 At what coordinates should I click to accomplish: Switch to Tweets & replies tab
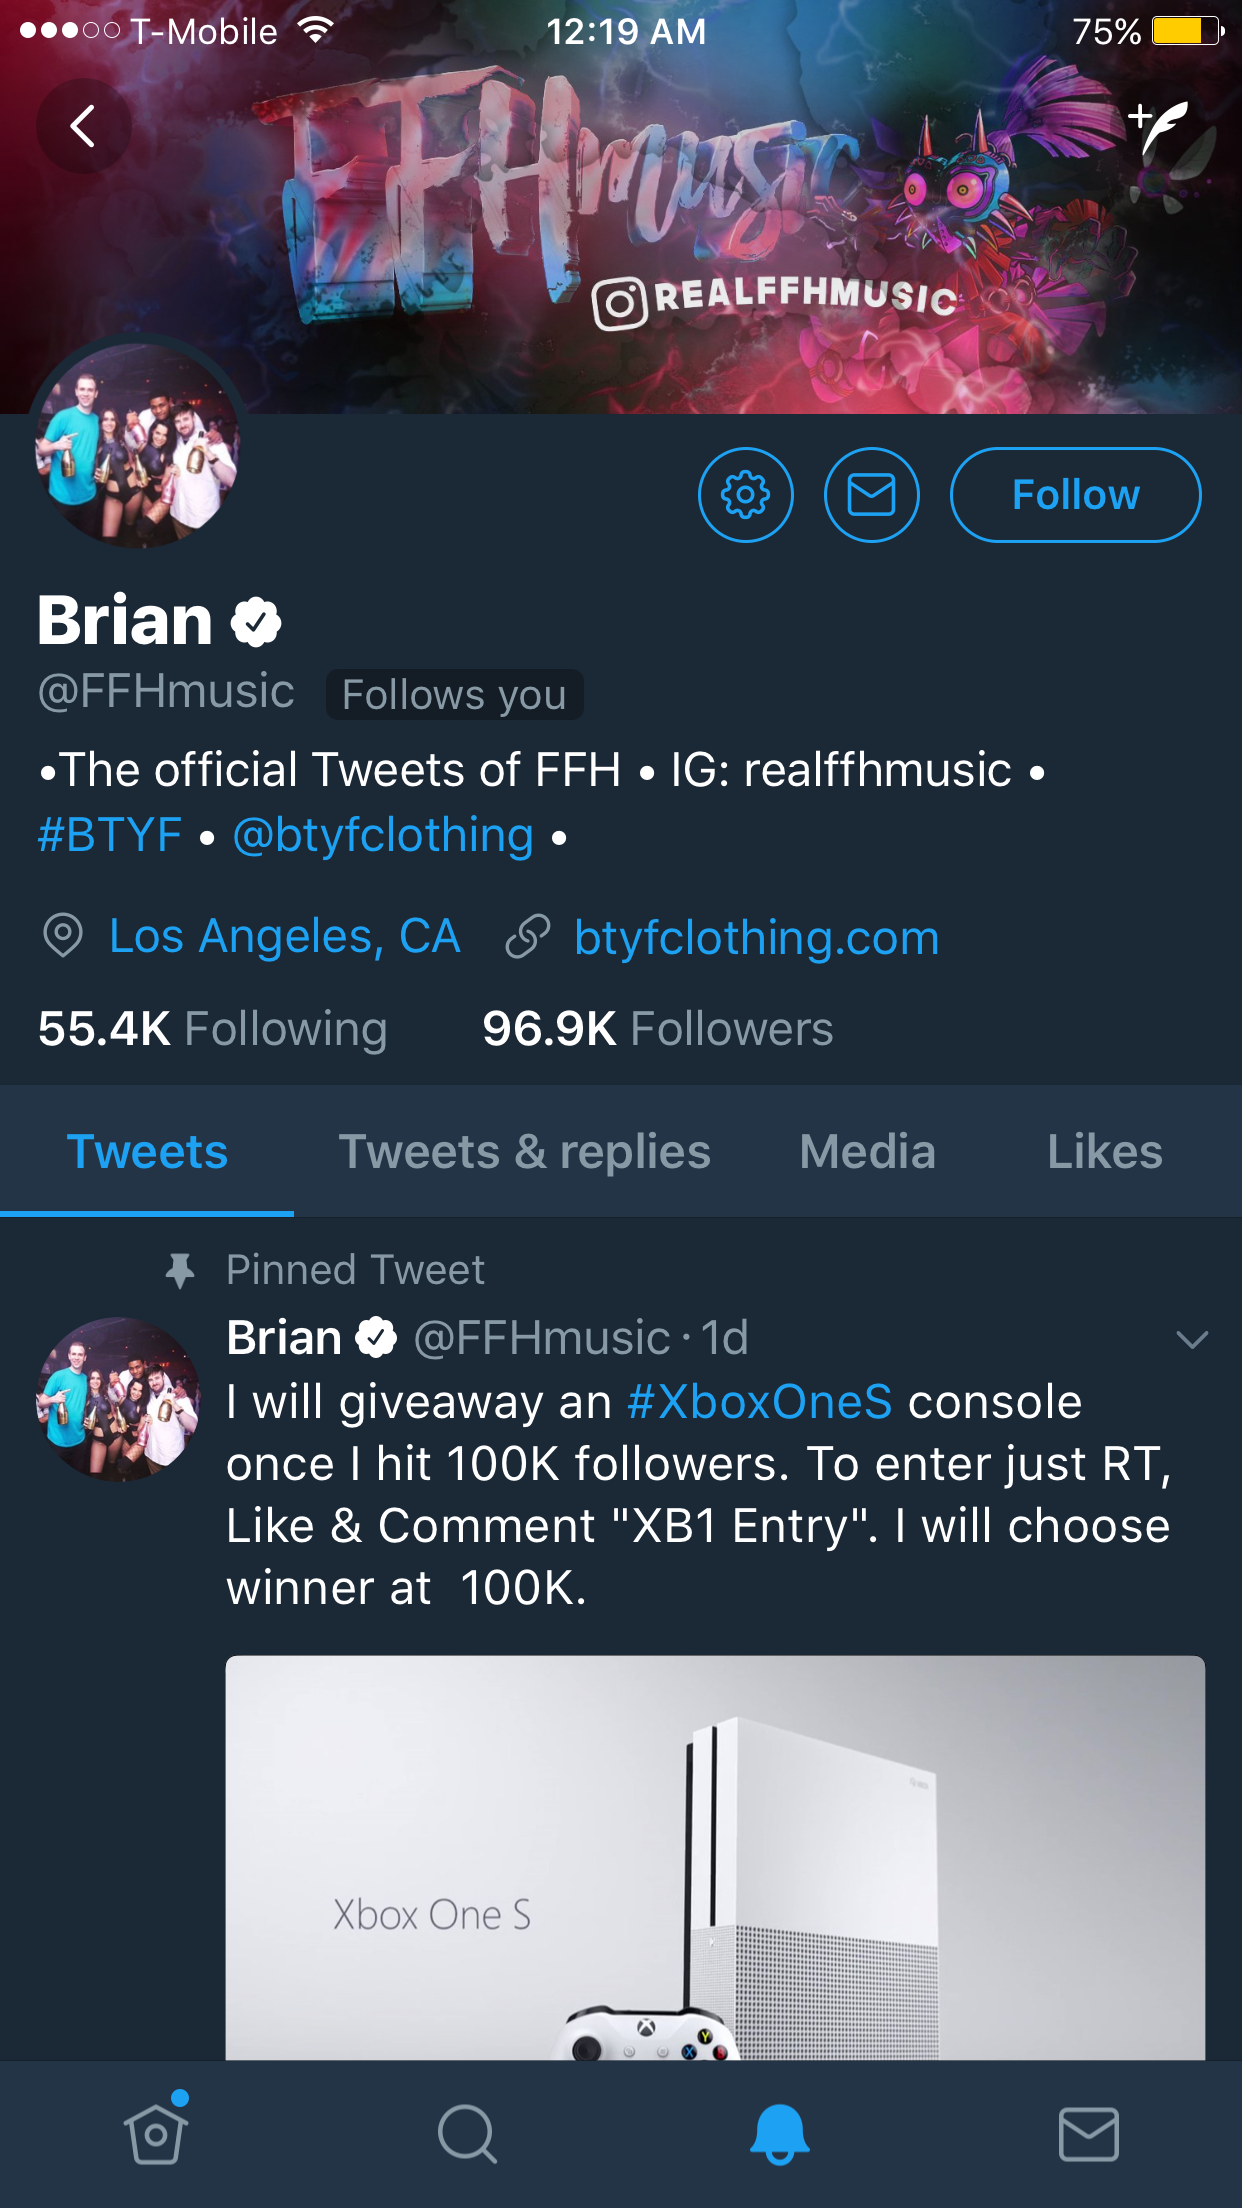coord(524,1152)
